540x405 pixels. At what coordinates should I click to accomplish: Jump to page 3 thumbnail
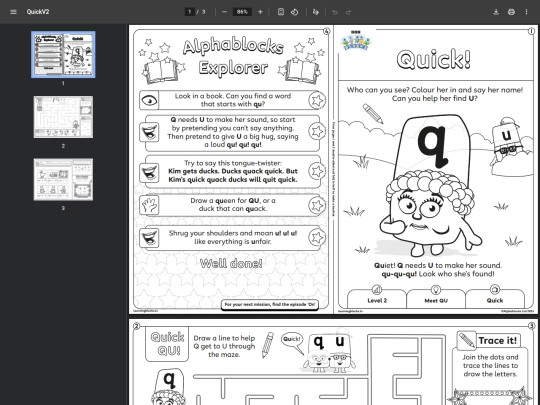click(x=63, y=179)
